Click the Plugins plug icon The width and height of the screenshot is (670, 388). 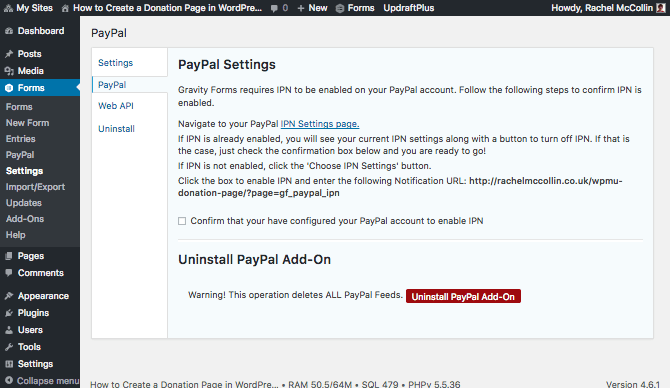(9, 313)
